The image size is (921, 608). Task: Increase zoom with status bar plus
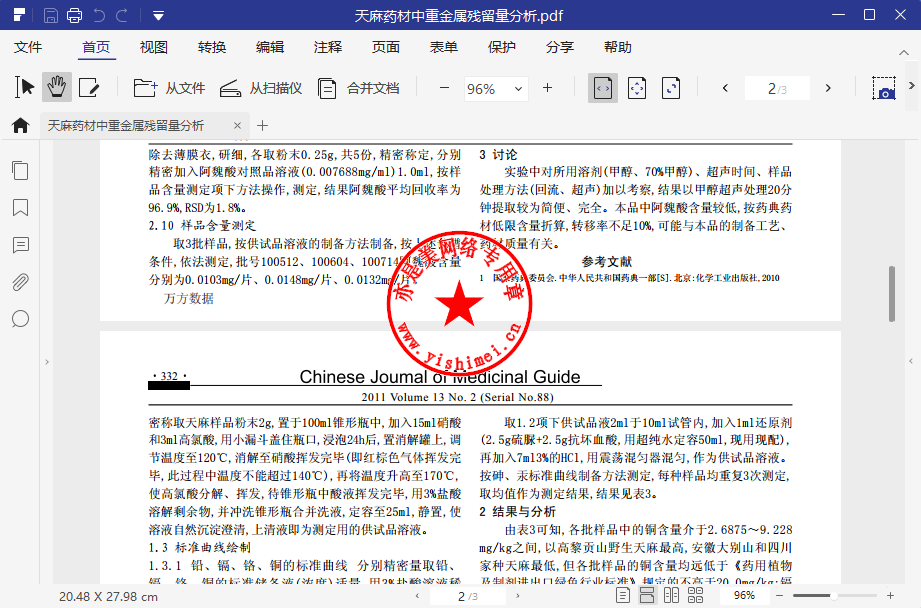click(x=890, y=596)
